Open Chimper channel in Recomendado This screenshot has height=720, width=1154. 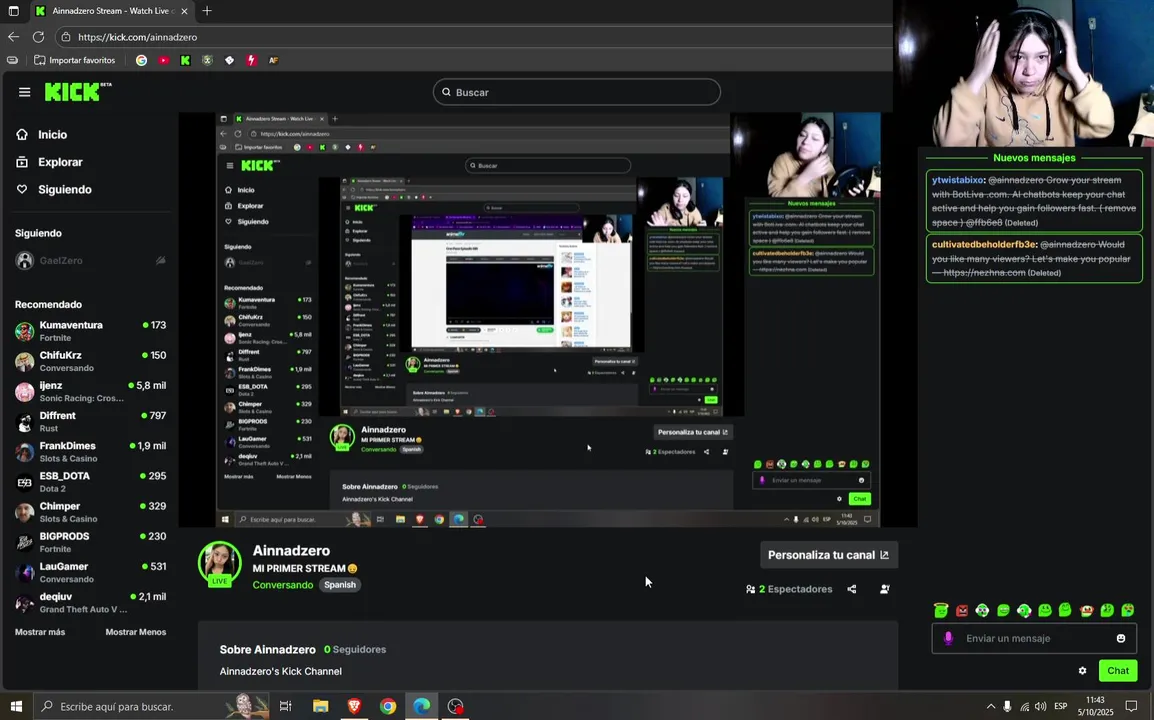tap(90, 512)
